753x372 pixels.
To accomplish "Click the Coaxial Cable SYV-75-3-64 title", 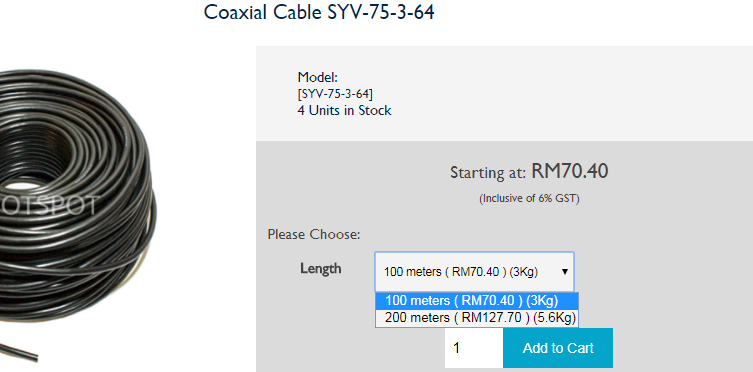I will point(319,12).
